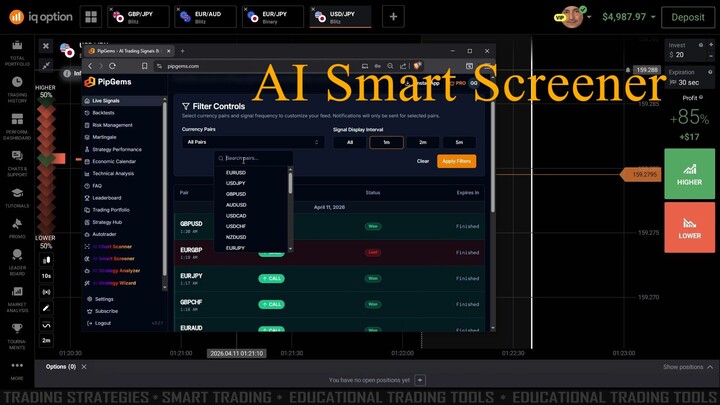The image size is (720, 405).
Task: Click the Deposit button
Action: [688, 17]
